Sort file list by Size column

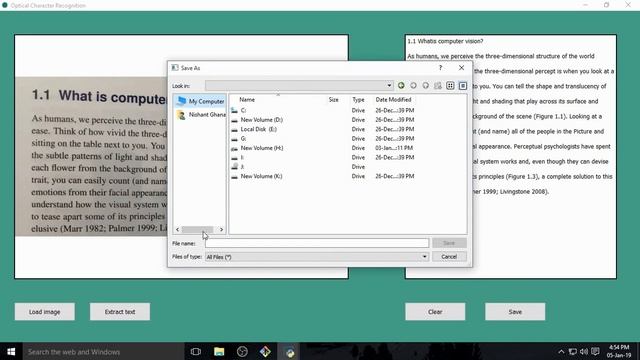click(x=333, y=100)
